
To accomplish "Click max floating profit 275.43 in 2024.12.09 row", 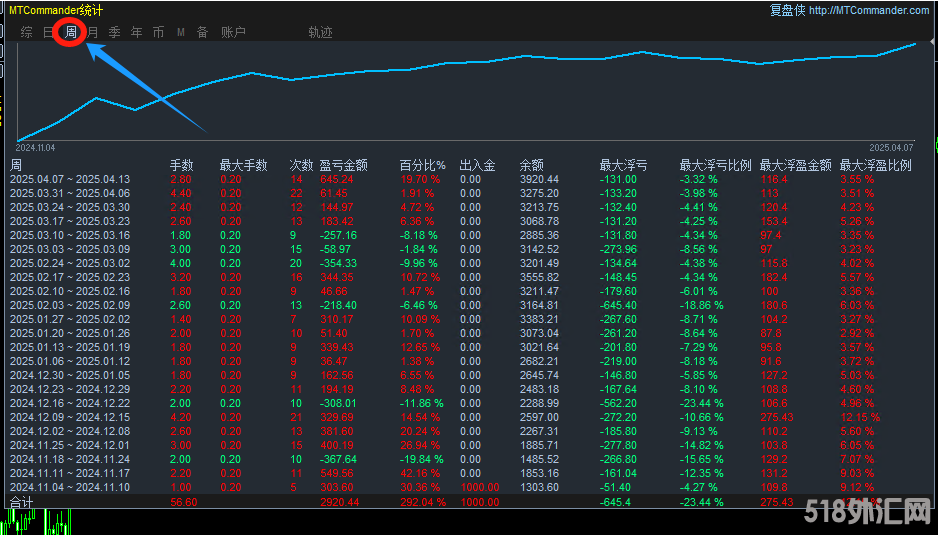I will pos(776,418).
